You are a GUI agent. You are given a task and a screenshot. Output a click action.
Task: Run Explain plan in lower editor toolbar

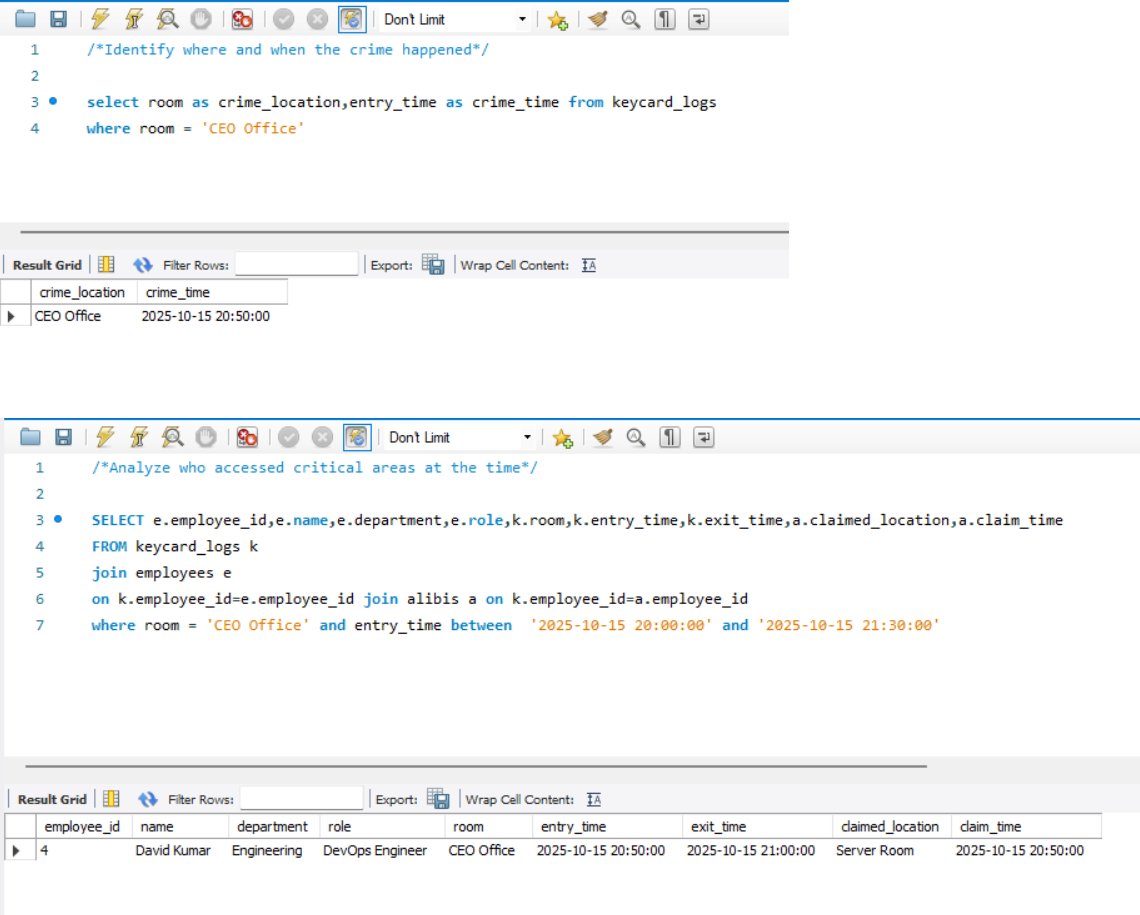172,437
